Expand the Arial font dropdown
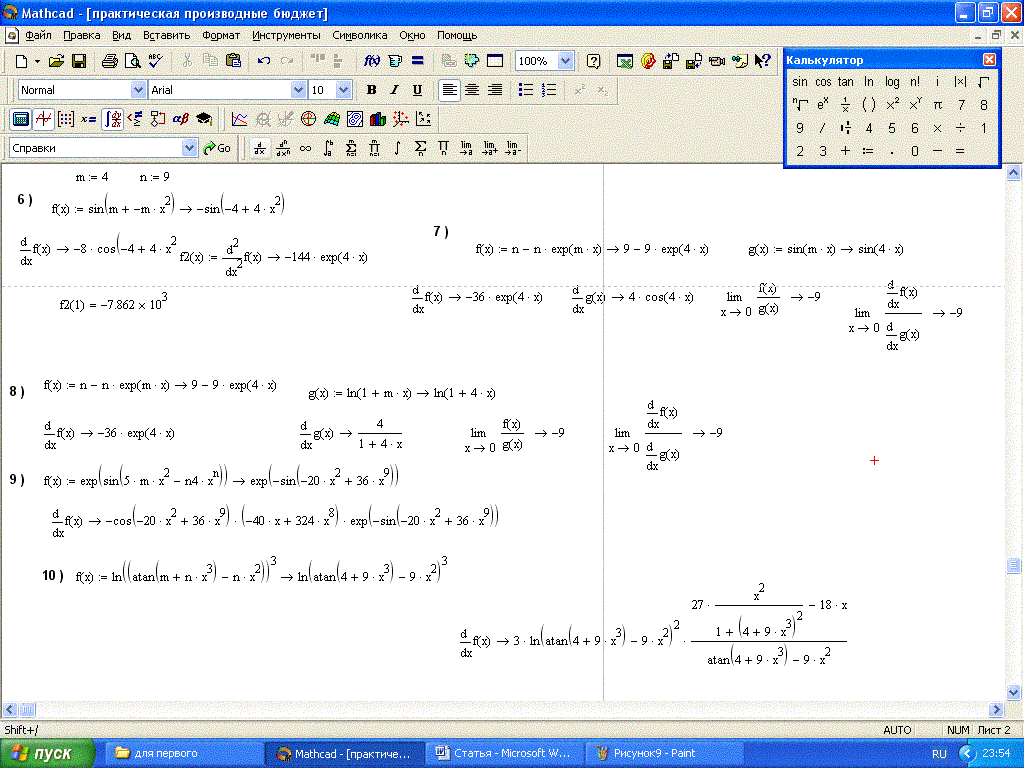This screenshot has height=768, width=1024. pyautogui.click(x=297, y=90)
